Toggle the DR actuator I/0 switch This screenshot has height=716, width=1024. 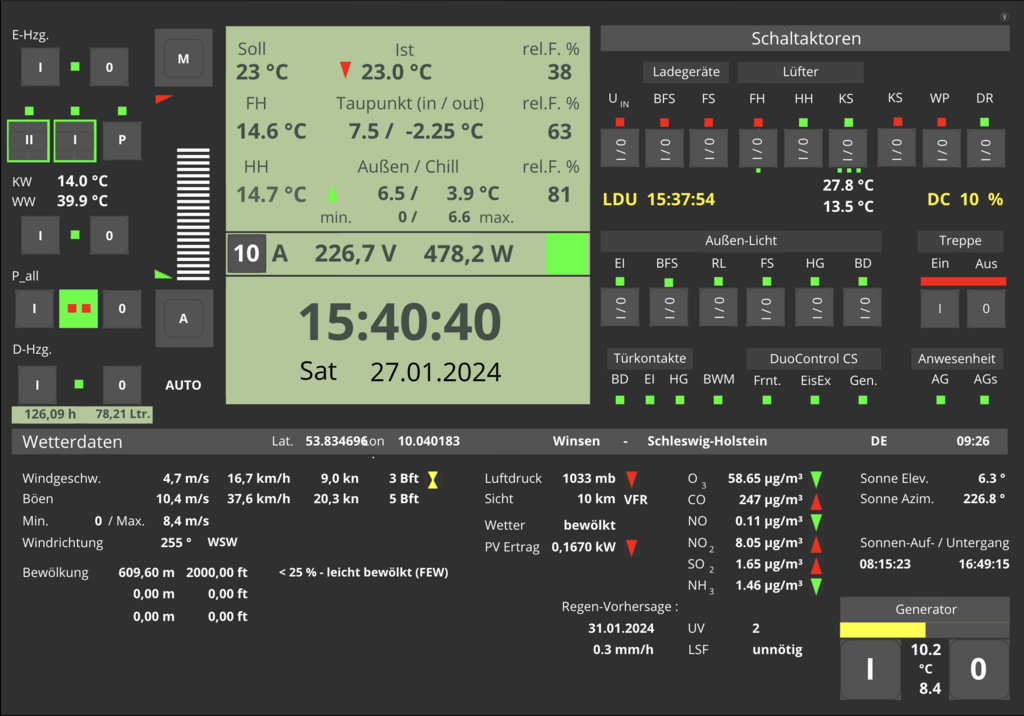985,148
